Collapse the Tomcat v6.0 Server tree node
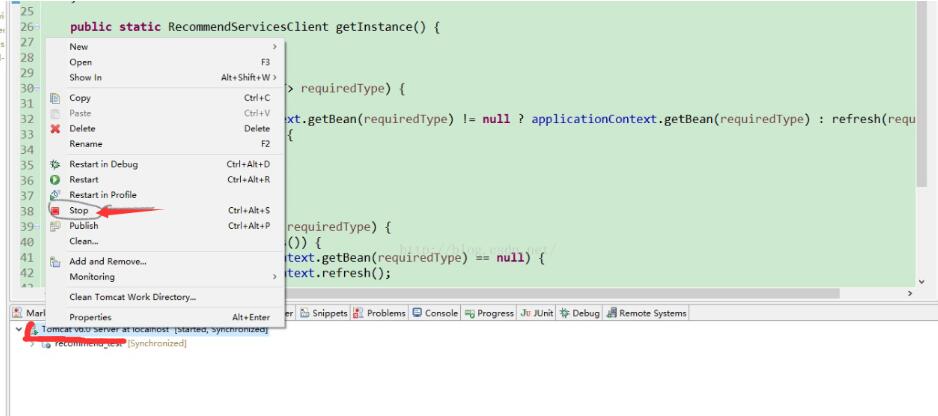Image resolution: width=938 pixels, height=416 pixels. click(x=19, y=329)
